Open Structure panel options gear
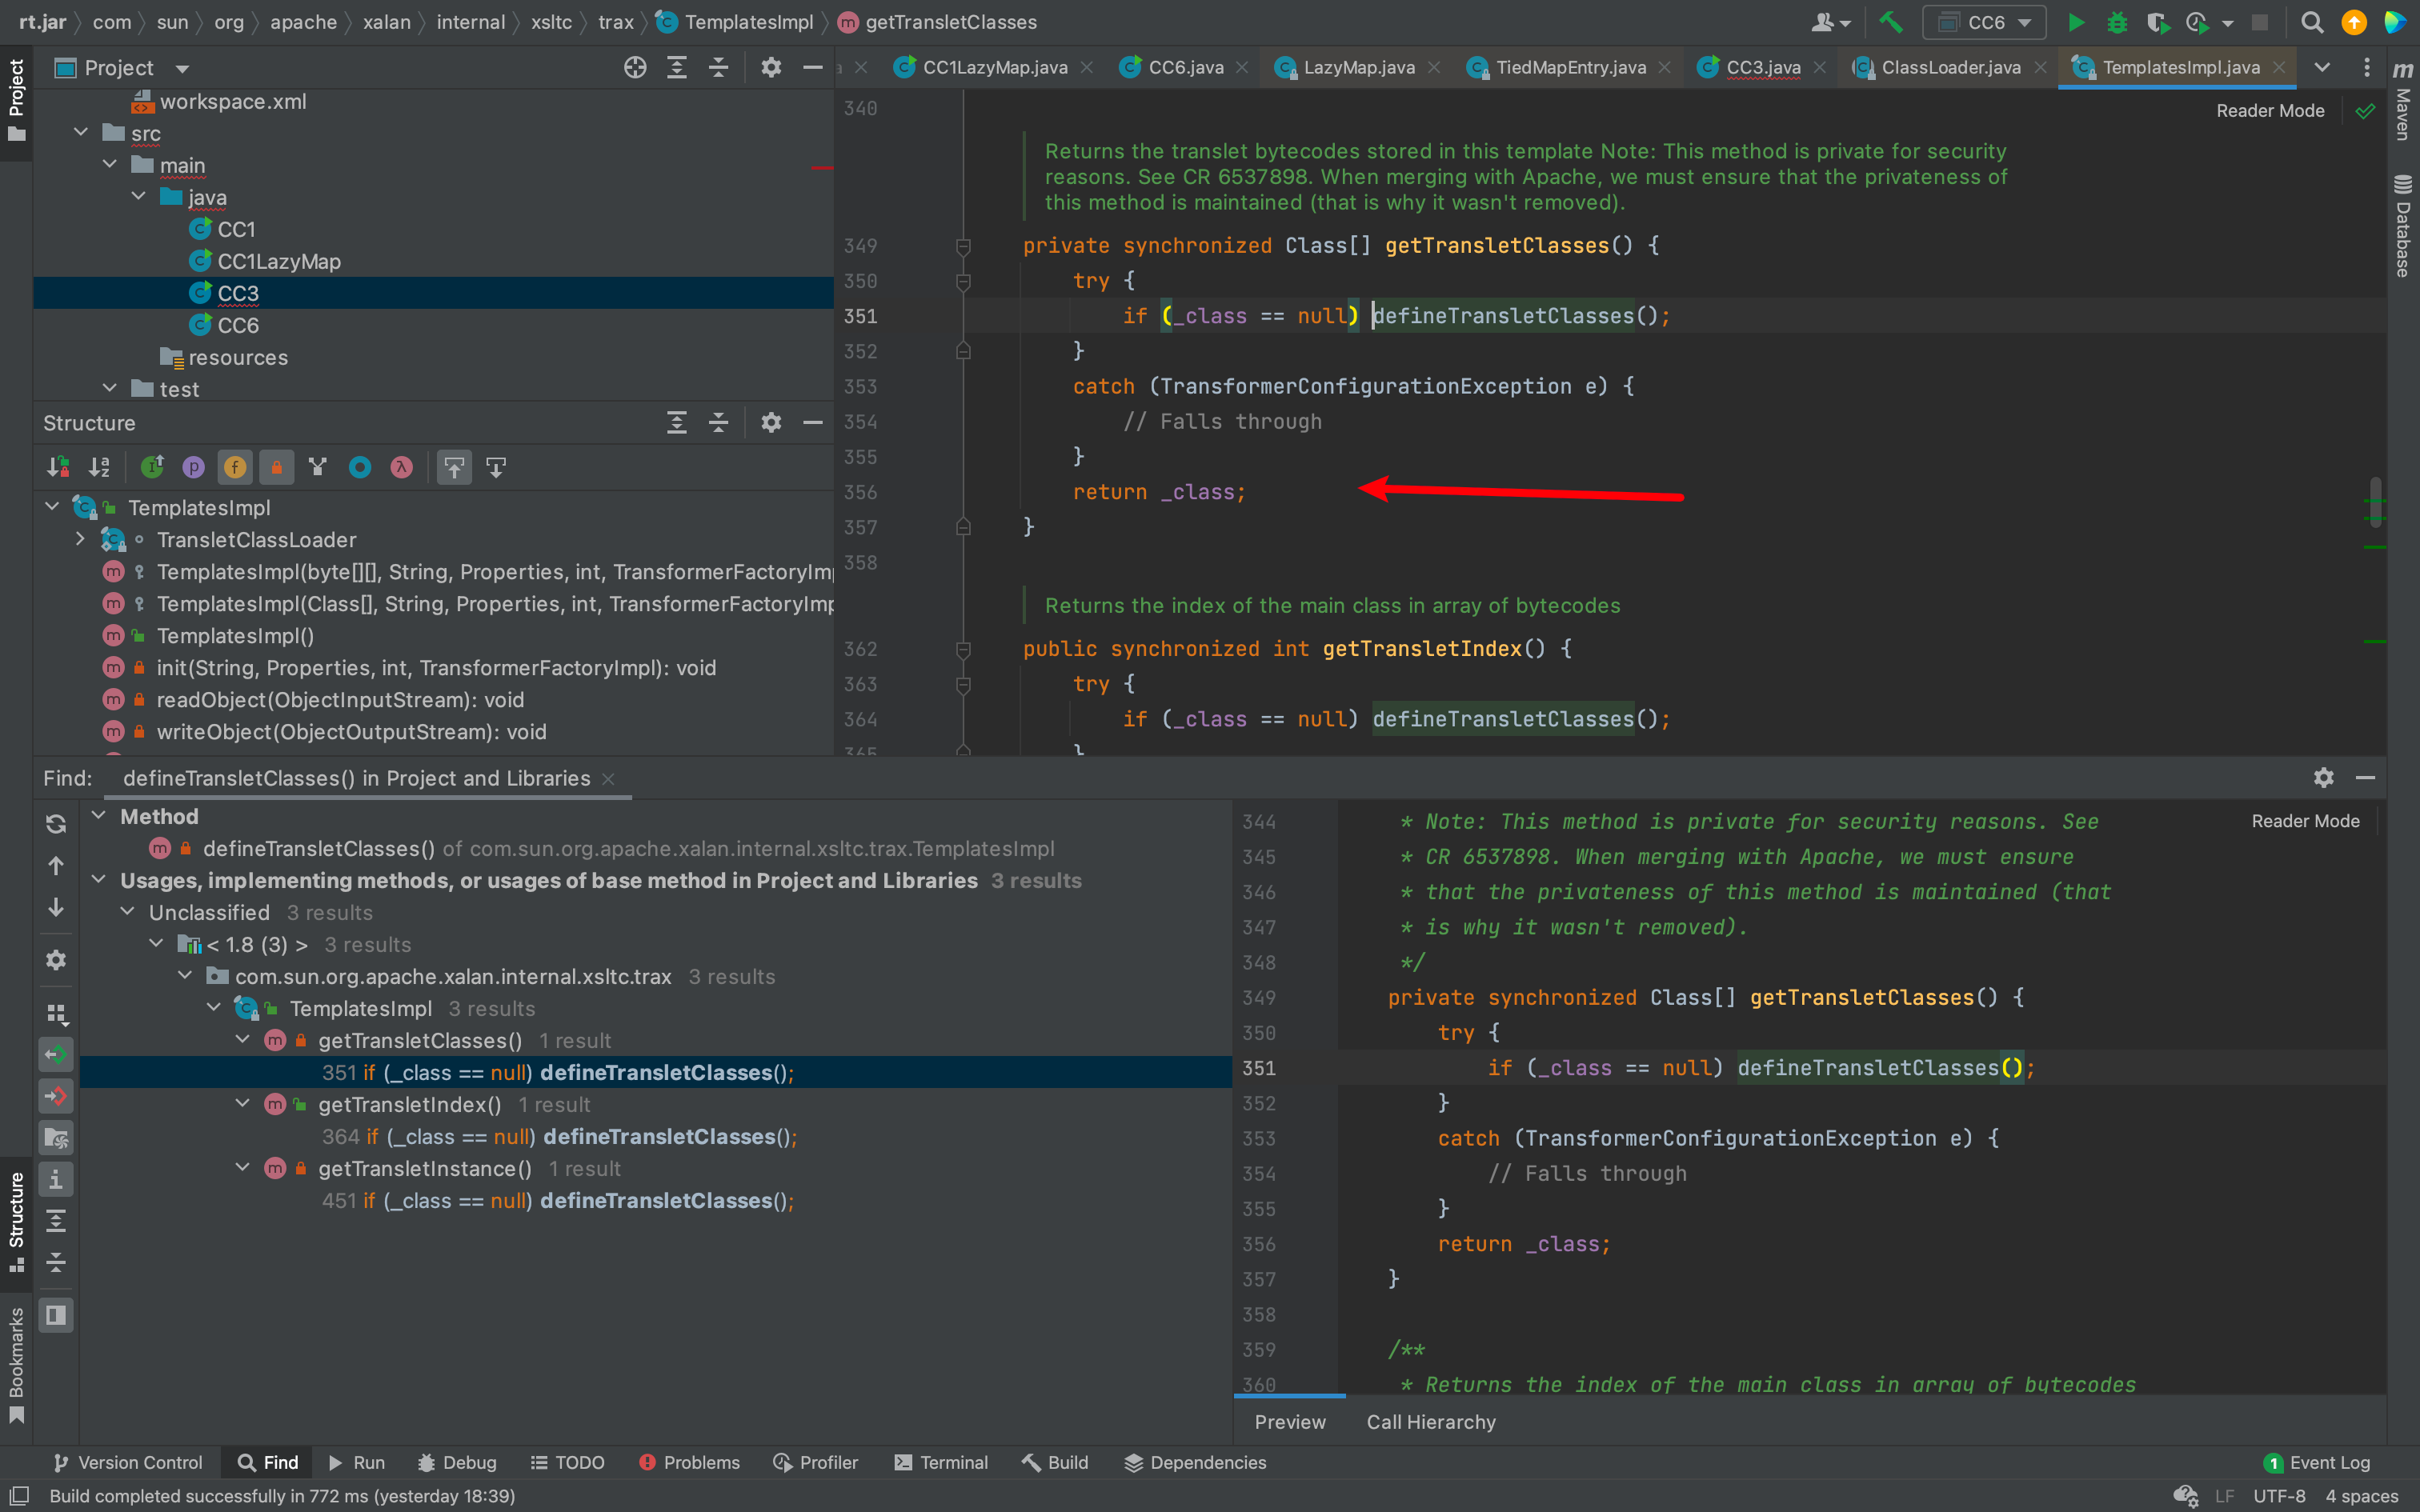 click(x=770, y=422)
